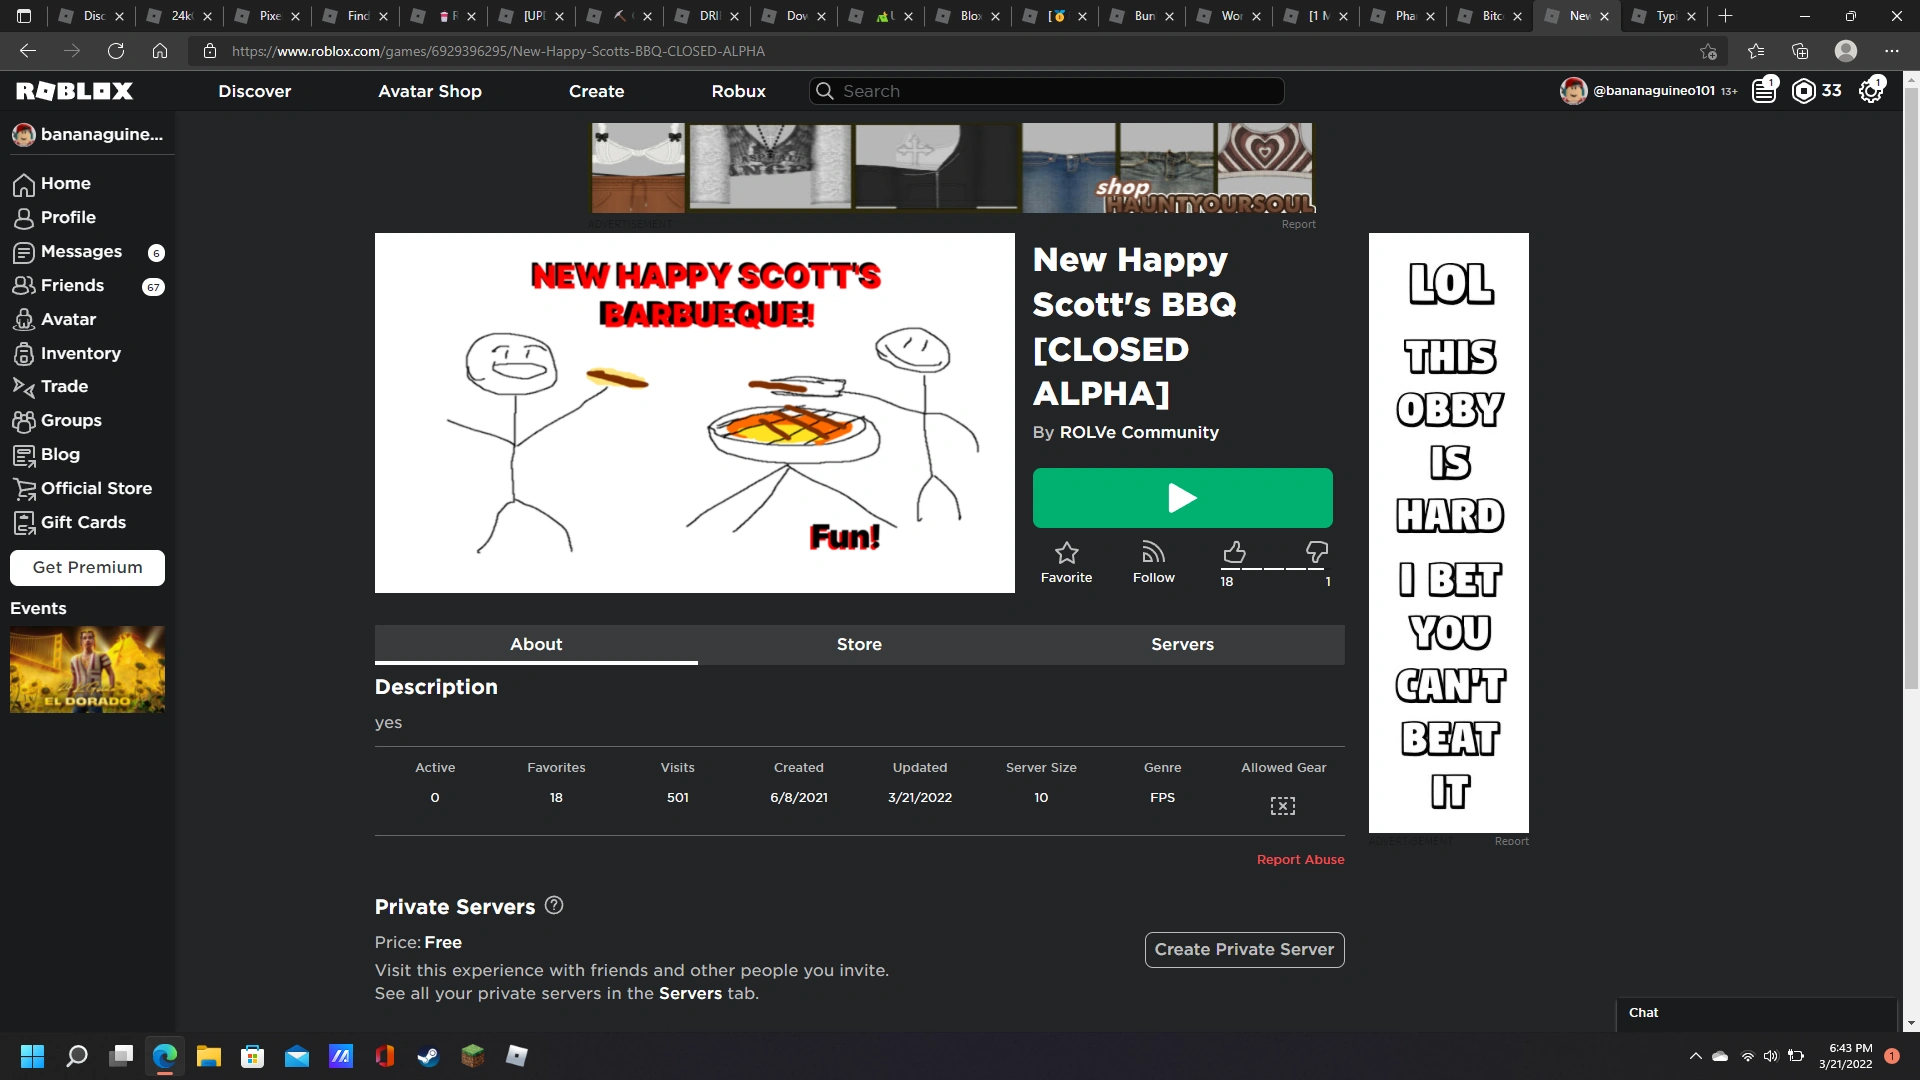Image resolution: width=1920 pixels, height=1080 pixels.
Task: Click the Follow feed icon
Action: point(1153,553)
